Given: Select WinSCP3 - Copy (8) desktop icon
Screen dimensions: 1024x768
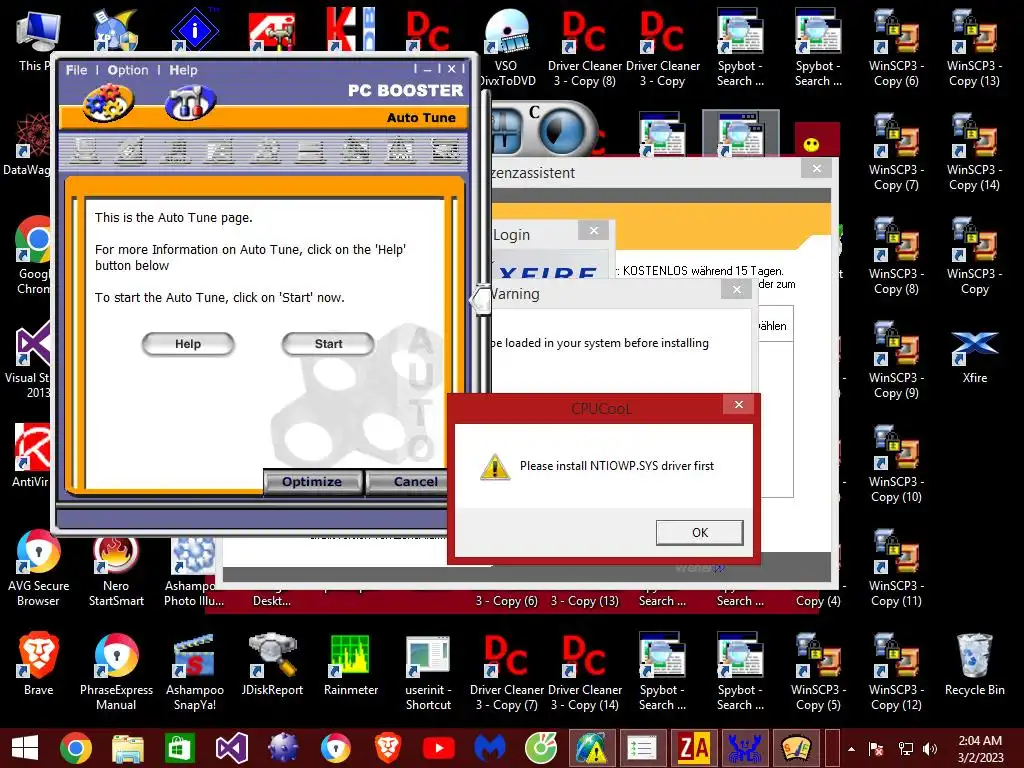Looking at the screenshot, I should [896, 255].
